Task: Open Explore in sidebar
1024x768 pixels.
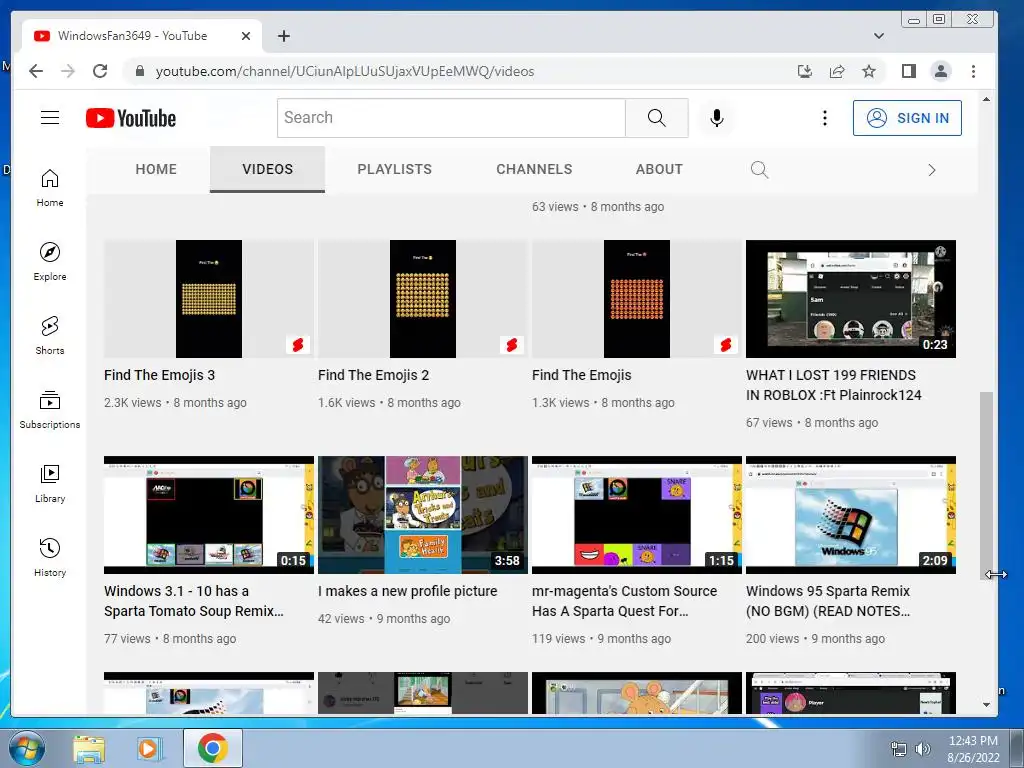Action: [50, 261]
